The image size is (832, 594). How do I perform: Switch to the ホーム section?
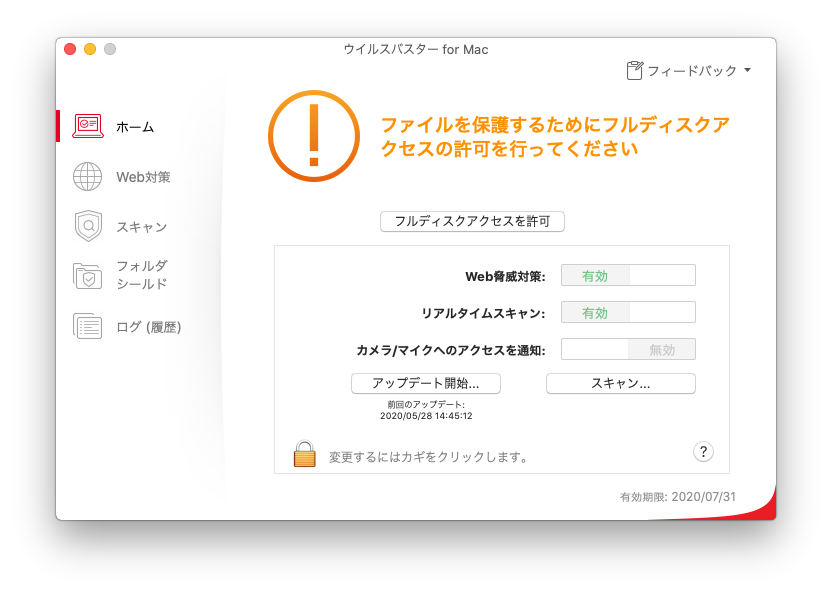coord(136,127)
